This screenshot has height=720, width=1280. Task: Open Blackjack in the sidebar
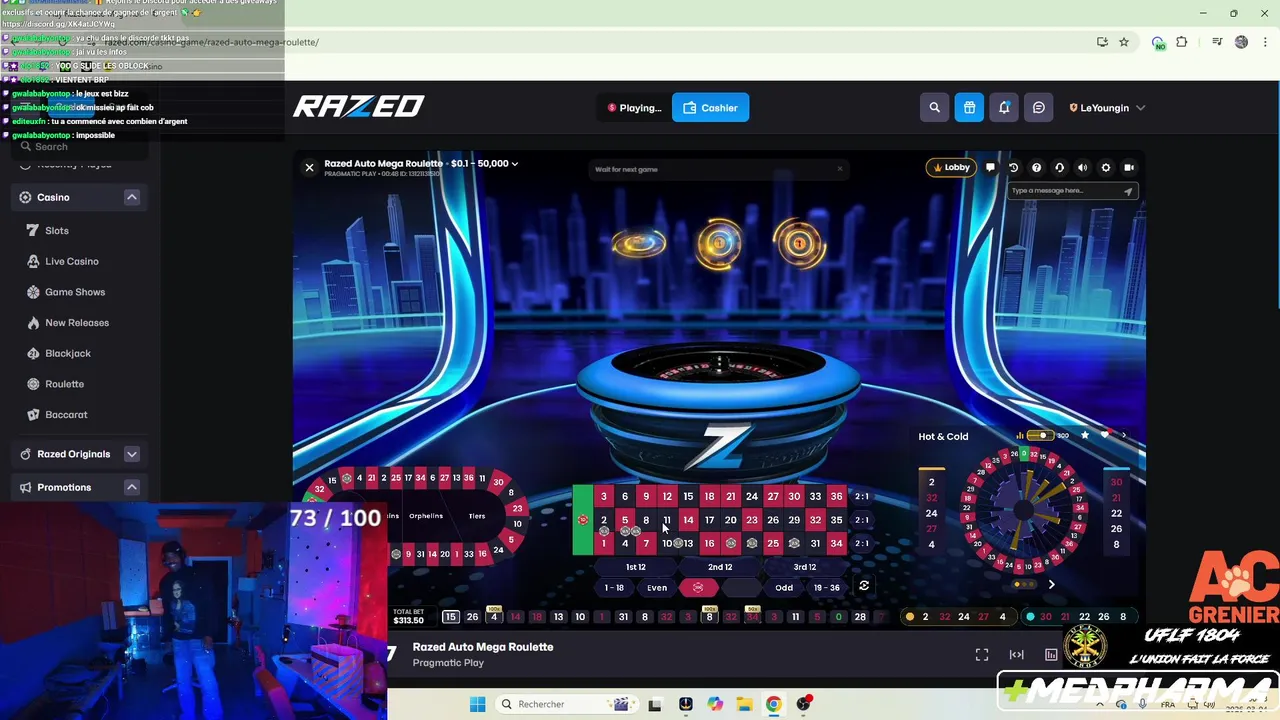(68, 353)
